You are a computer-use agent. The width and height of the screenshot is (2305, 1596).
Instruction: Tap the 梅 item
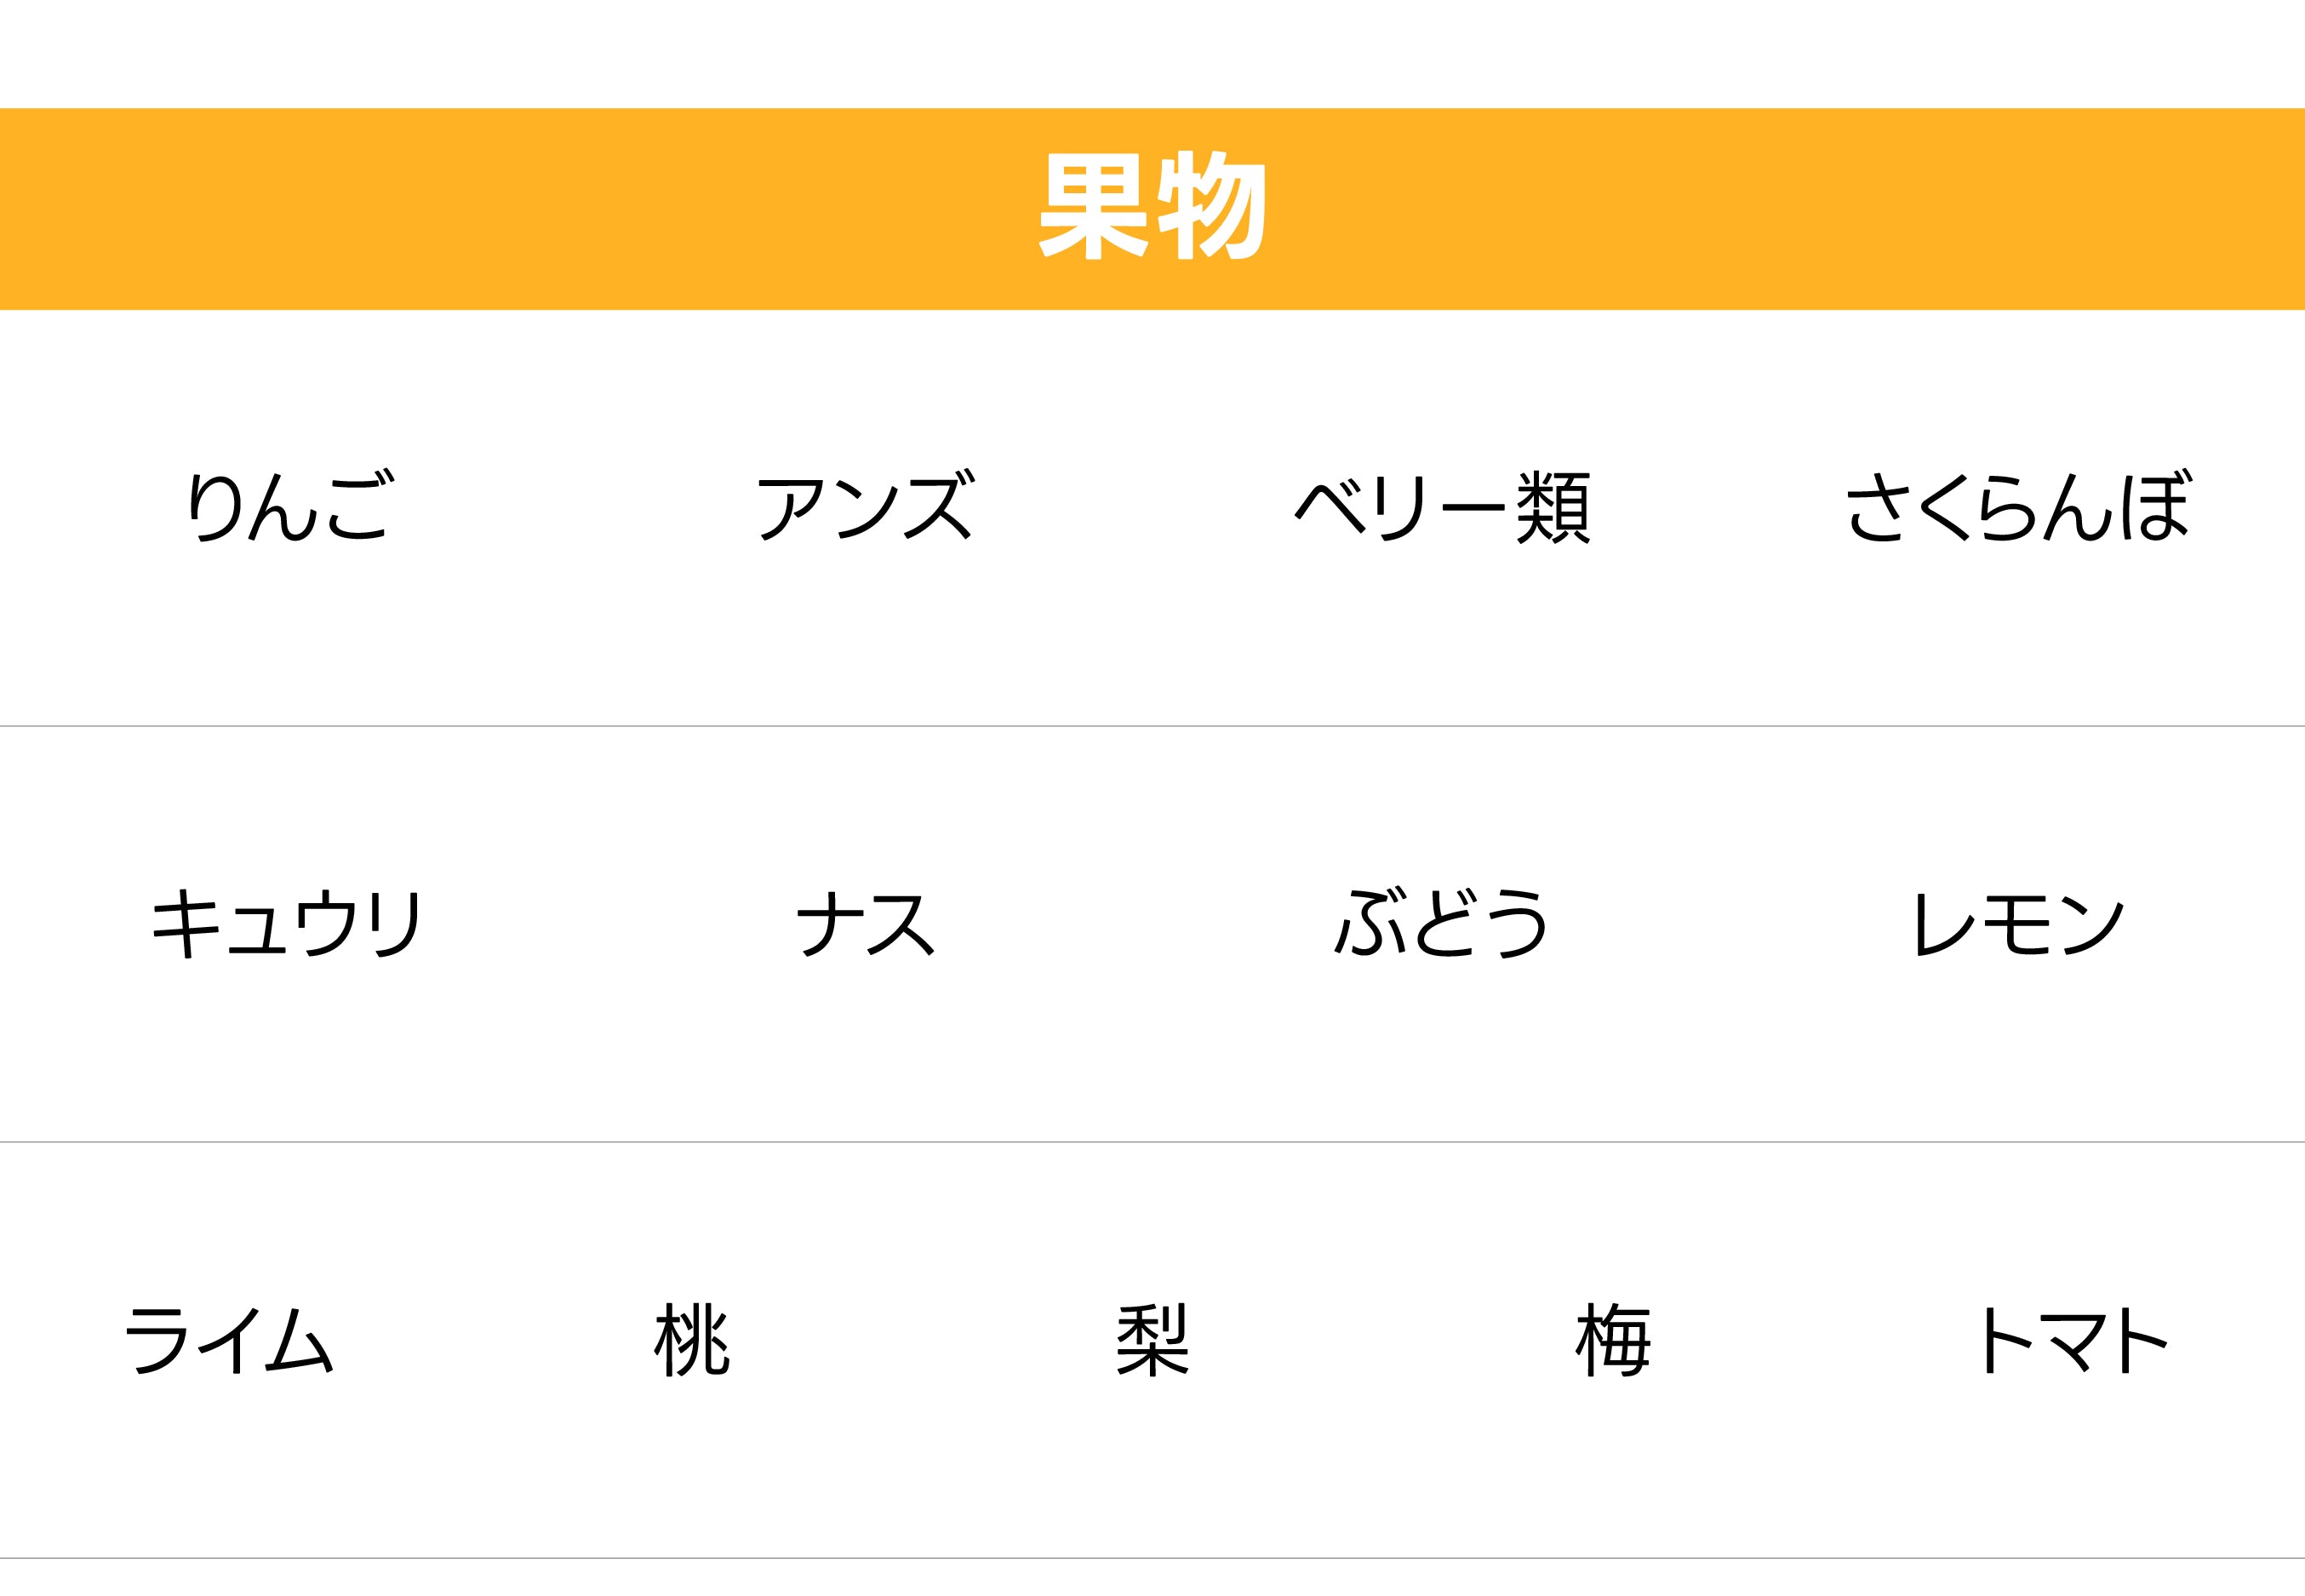[1613, 1340]
